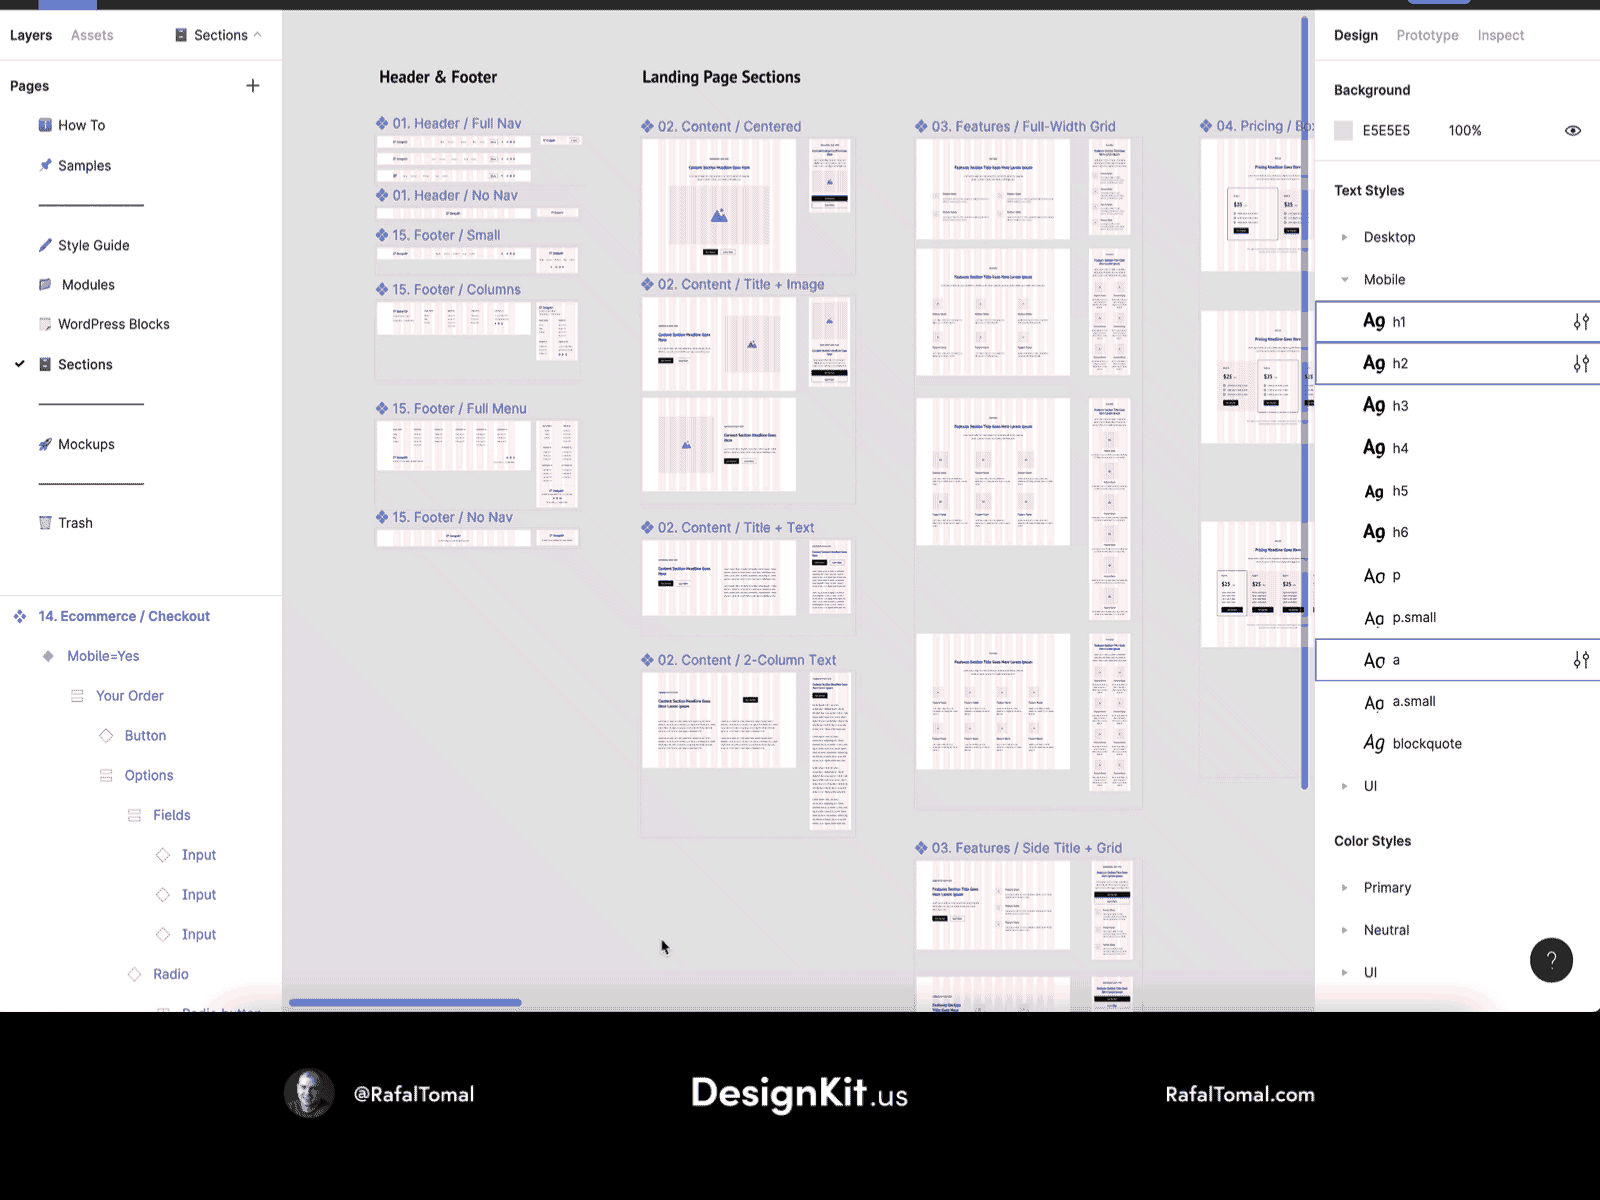Click the Modules page icon
The width and height of the screenshot is (1600, 1200).
click(x=45, y=285)
